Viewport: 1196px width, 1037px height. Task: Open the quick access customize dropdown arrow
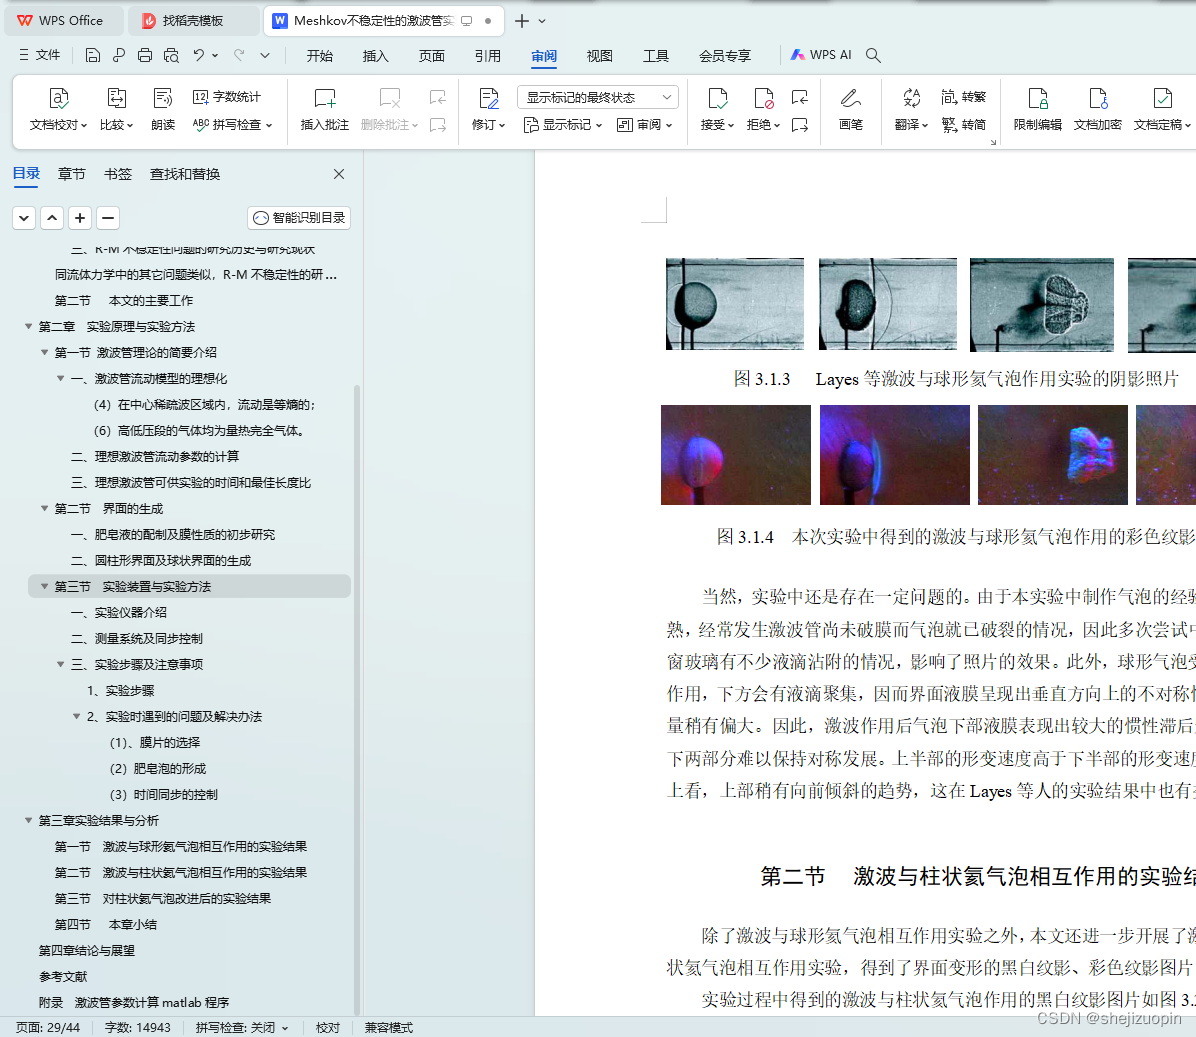[x=265, y=55]
